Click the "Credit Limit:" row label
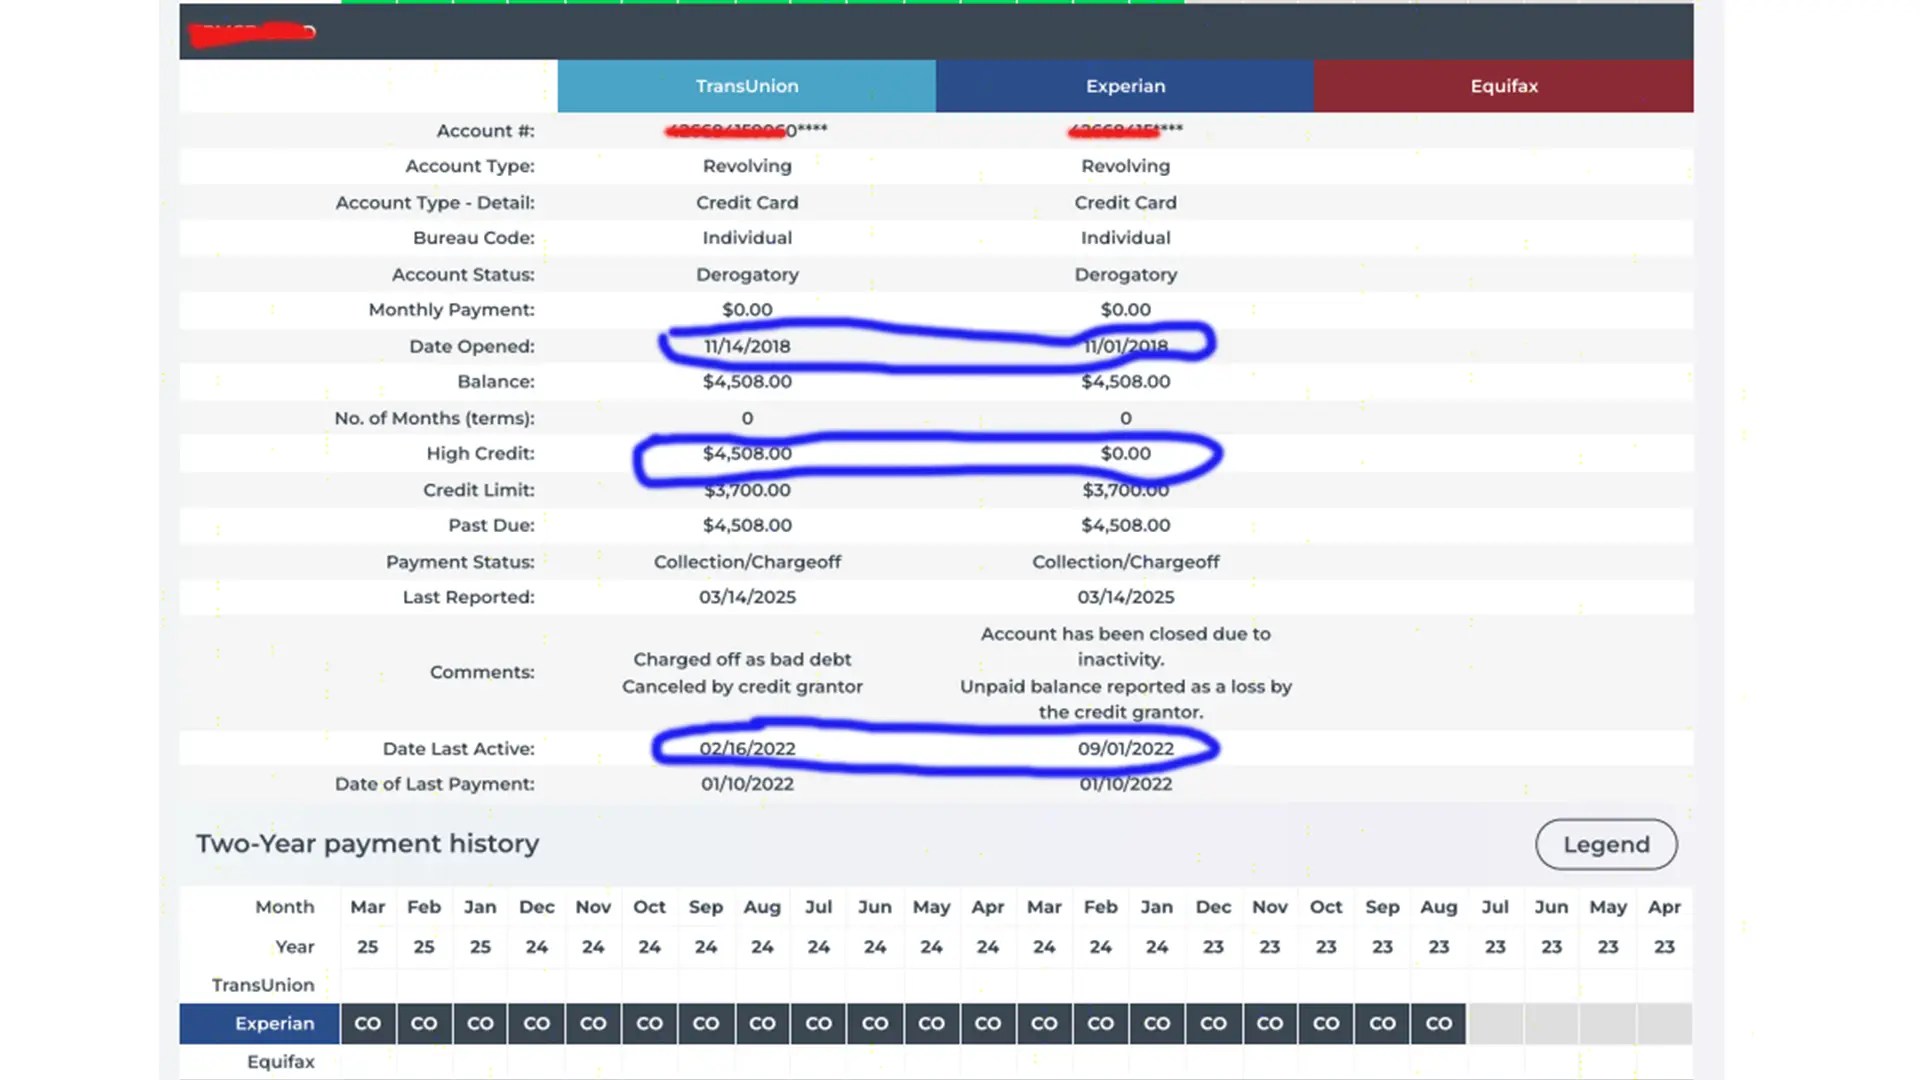Viewport: 1920px width, 1080px height. (x=479, y=490)
